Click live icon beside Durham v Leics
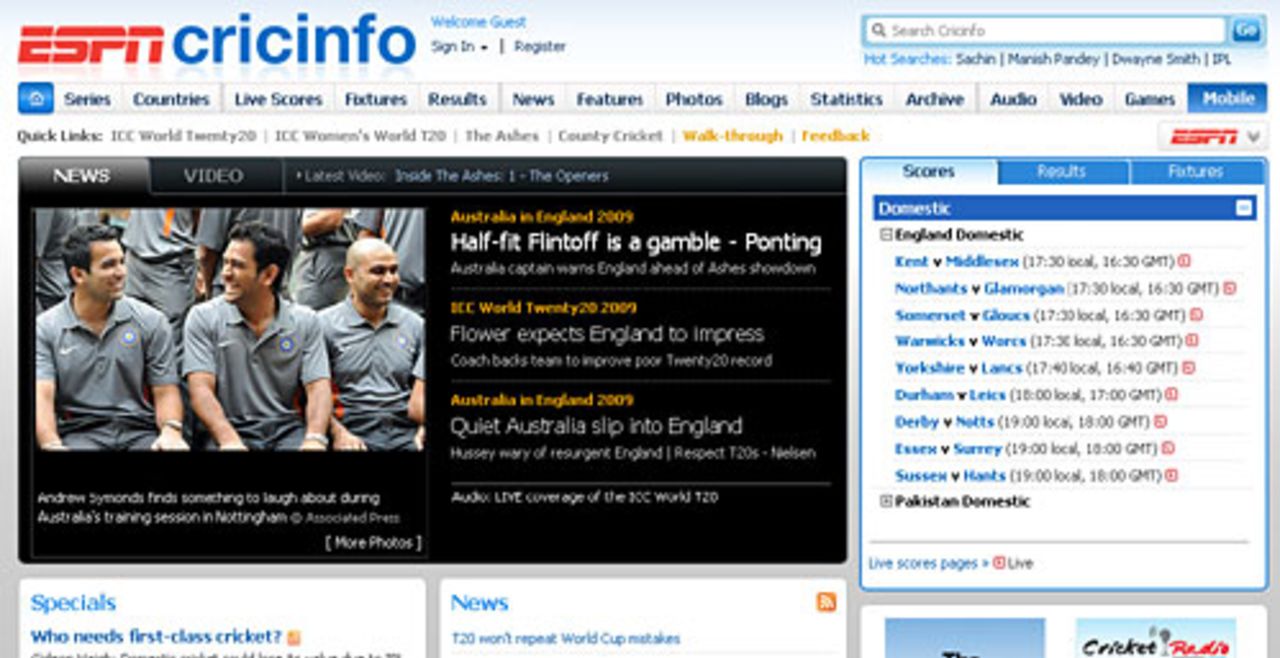 (1171, 395)
